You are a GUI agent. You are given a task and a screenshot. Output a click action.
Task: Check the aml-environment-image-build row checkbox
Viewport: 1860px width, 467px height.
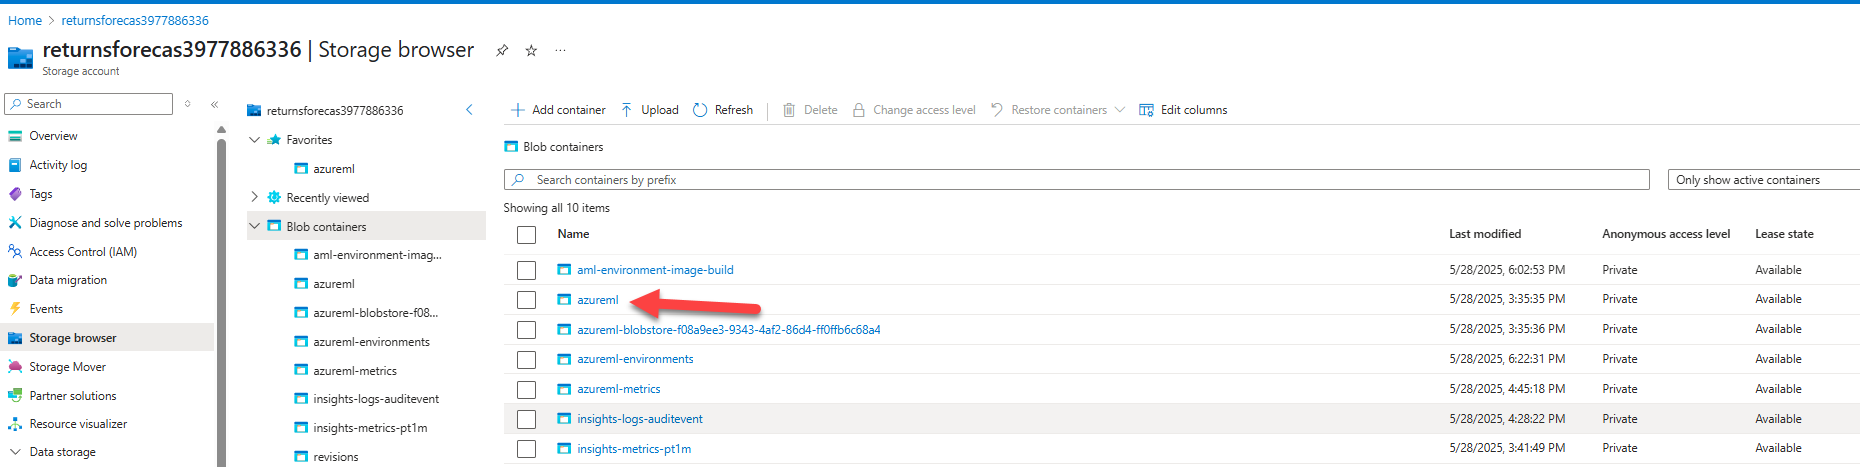526,270
